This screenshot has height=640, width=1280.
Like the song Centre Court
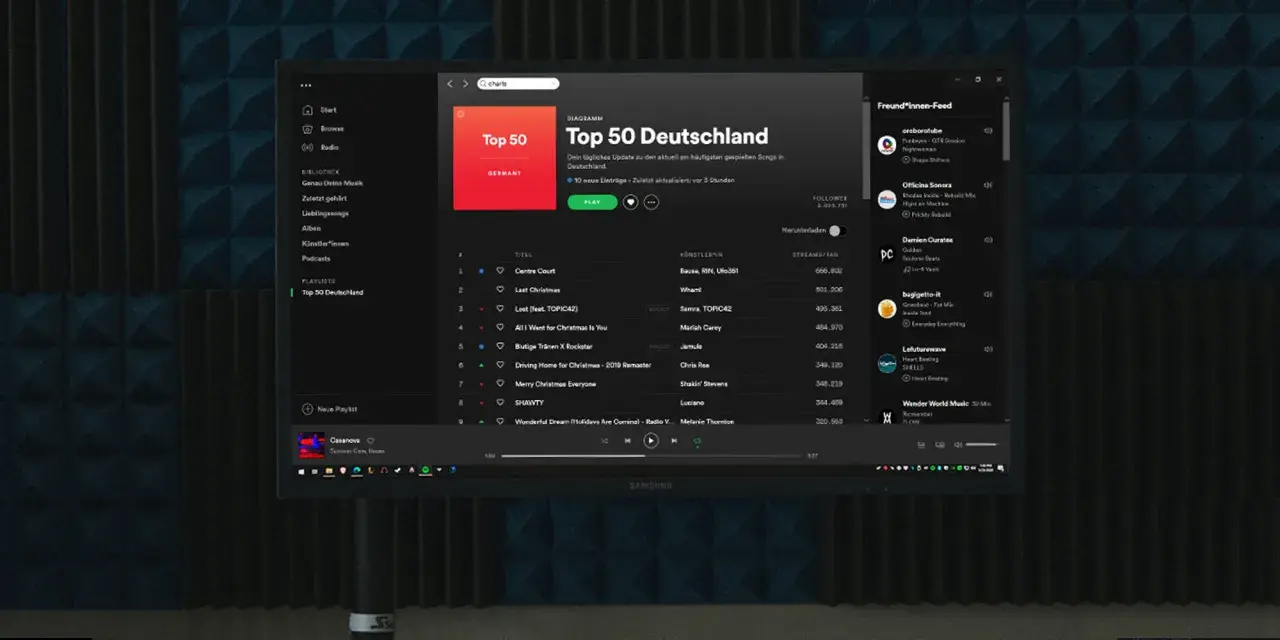[x=500, y=271]
